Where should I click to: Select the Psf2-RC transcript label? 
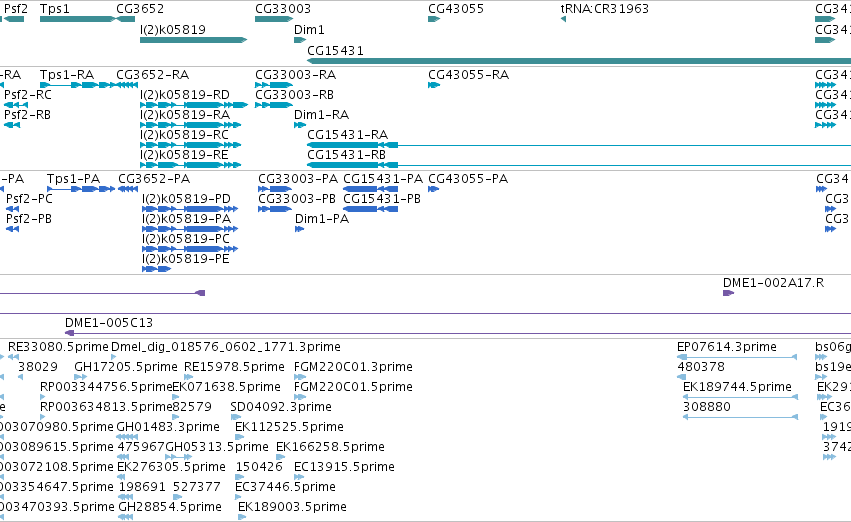coord(28,95)
